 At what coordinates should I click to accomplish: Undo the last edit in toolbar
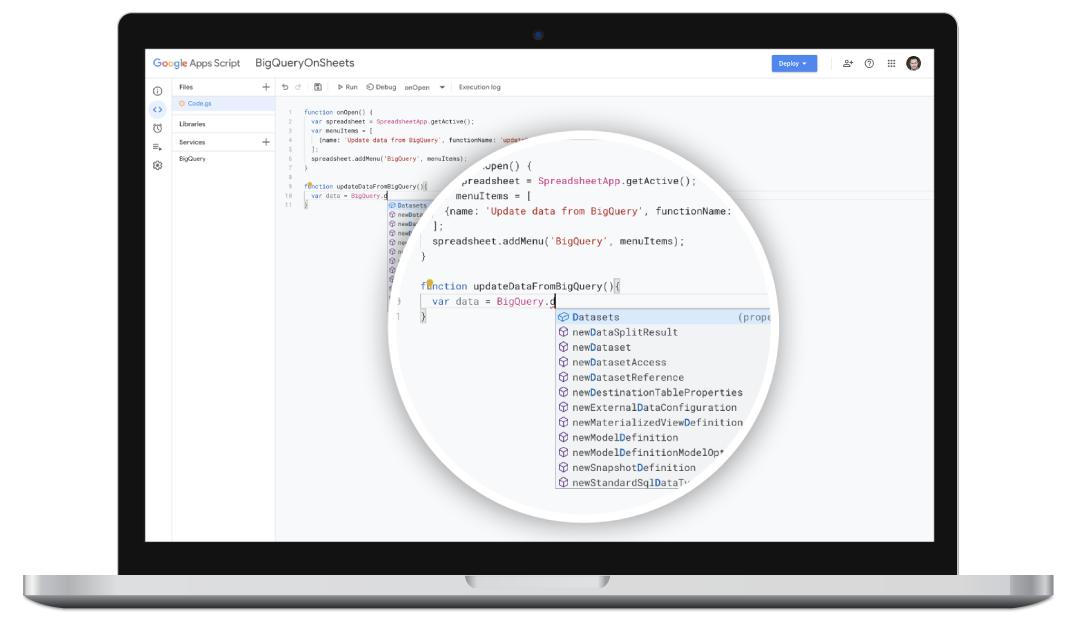[x=285, y=87]
